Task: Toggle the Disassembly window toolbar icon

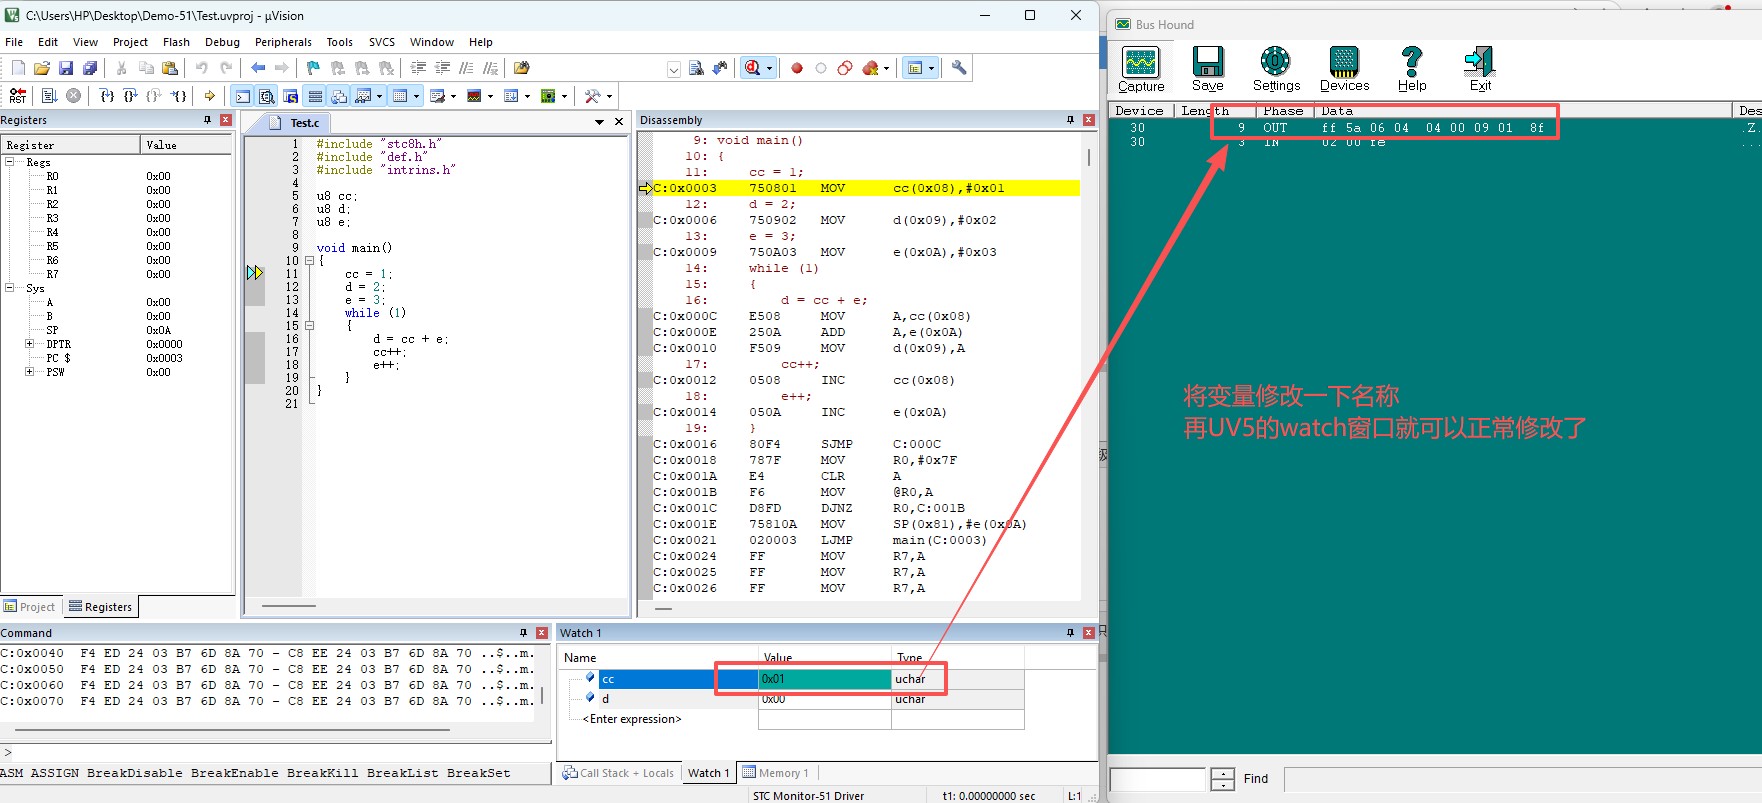Action: click(267, 96)
